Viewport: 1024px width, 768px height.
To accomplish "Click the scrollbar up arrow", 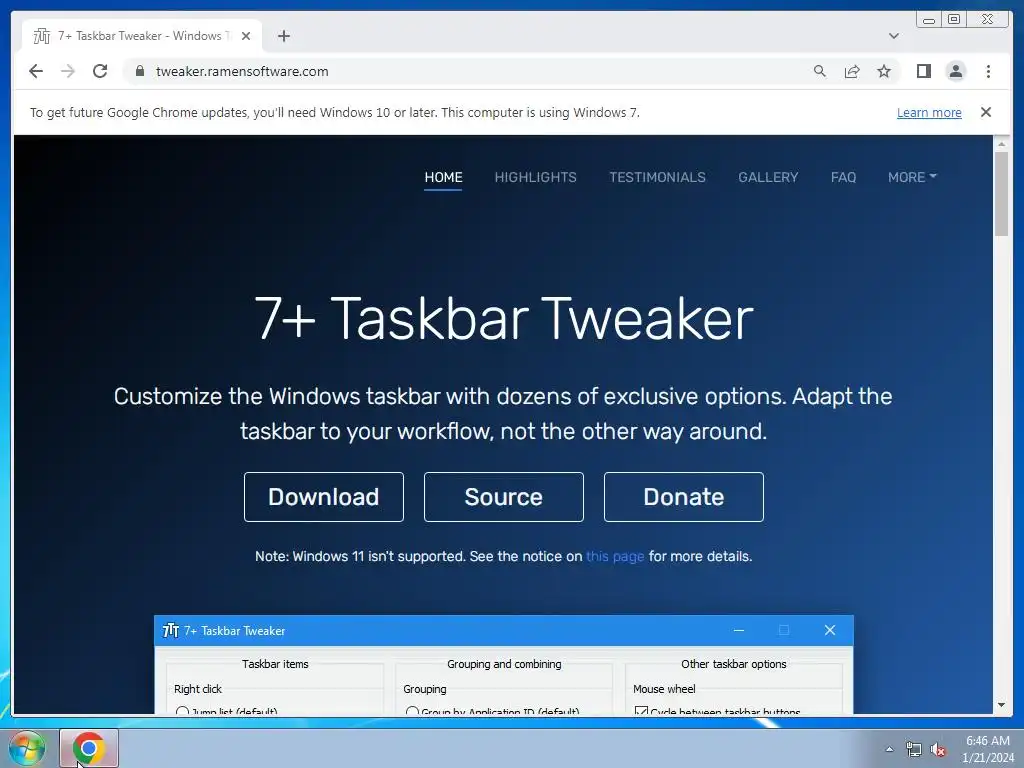I will tap(1001, 143).
